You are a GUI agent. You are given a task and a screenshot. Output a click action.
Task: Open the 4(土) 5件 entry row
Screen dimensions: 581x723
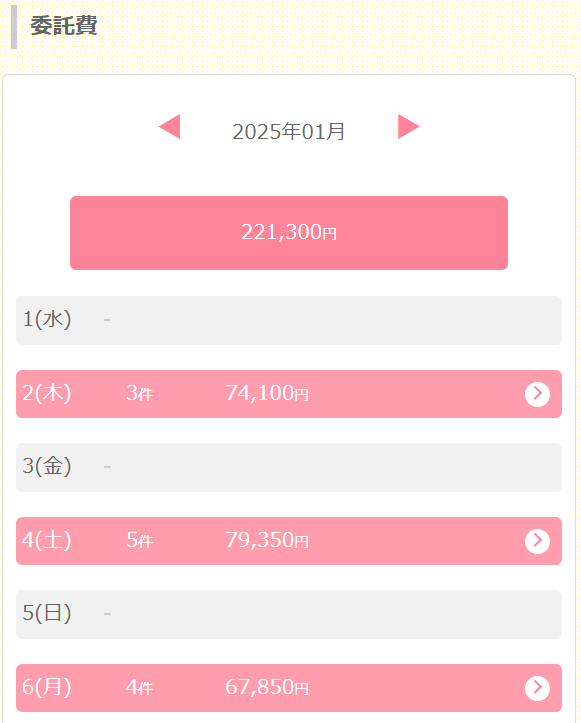click(289, 541)
